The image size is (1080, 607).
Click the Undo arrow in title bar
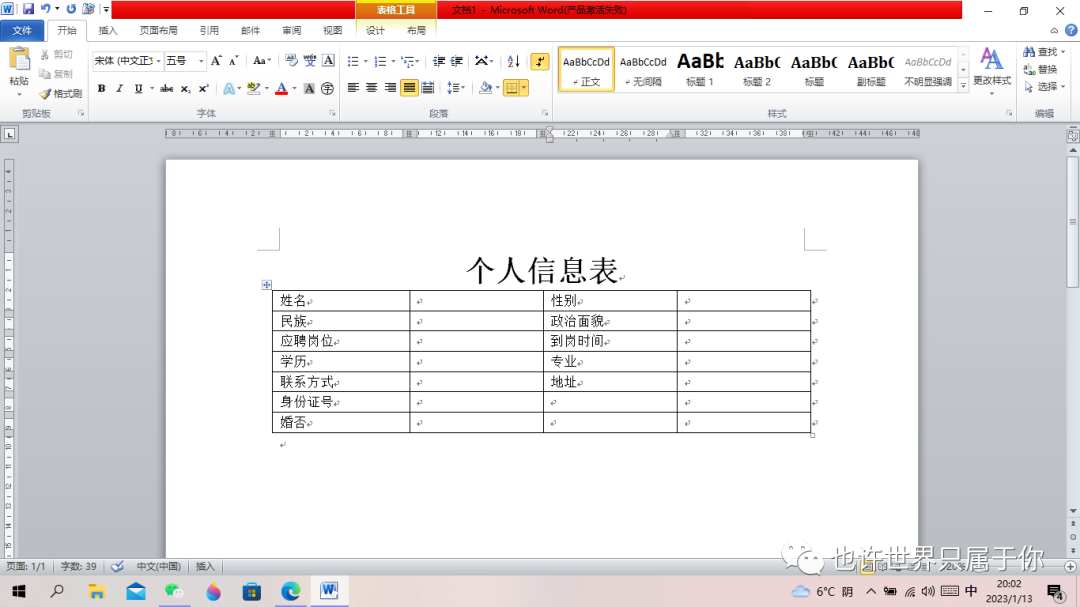pyautogui.click(x=45, y=9)
